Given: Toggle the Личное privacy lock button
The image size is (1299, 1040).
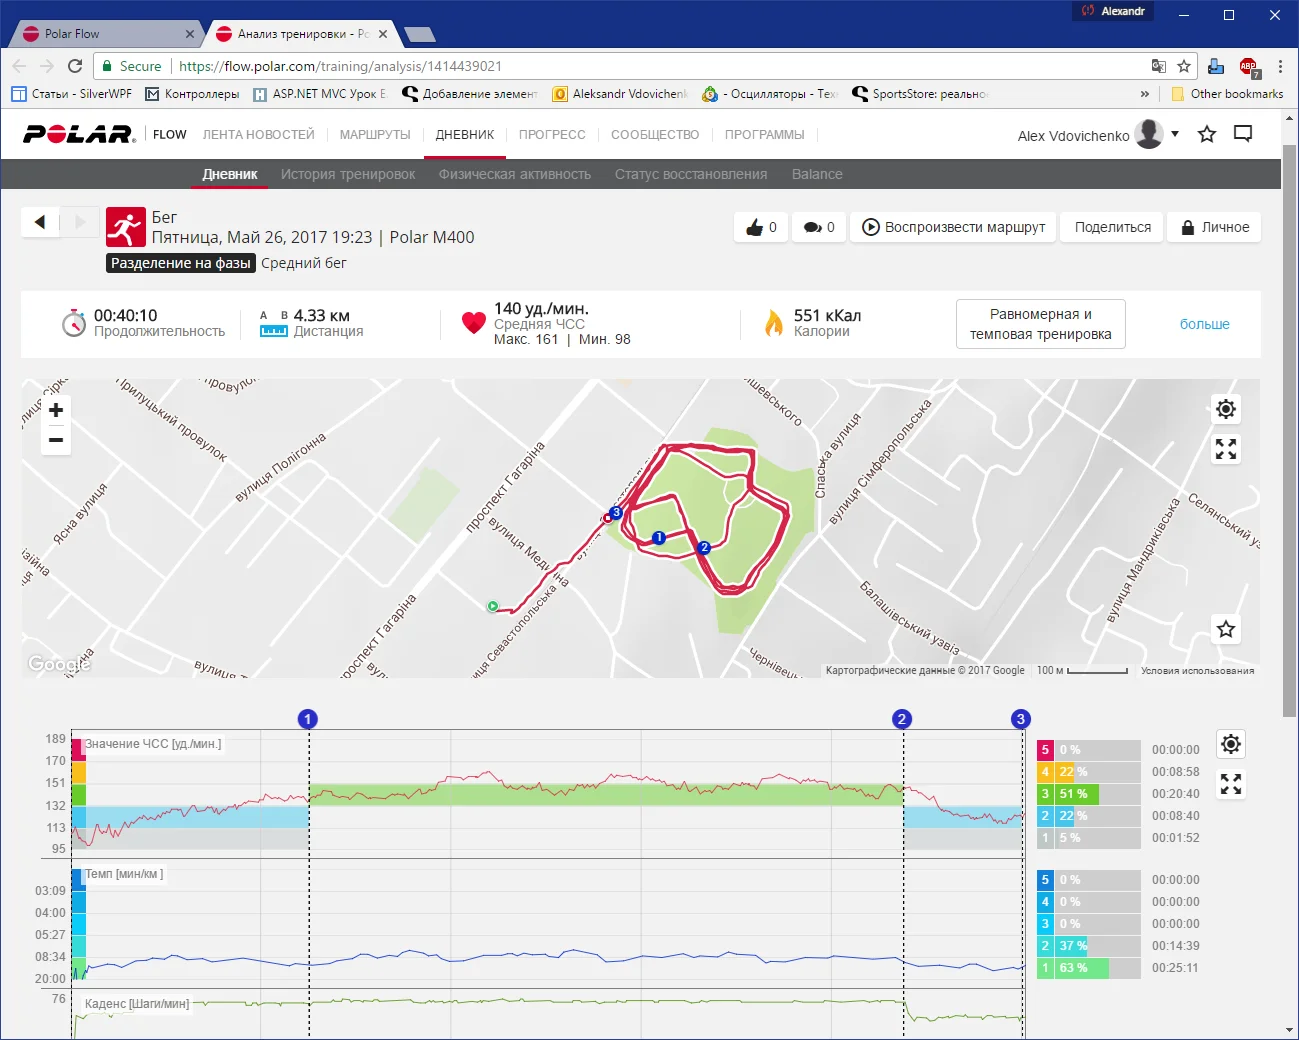Looking at the screenshot, I should 1215,227.
